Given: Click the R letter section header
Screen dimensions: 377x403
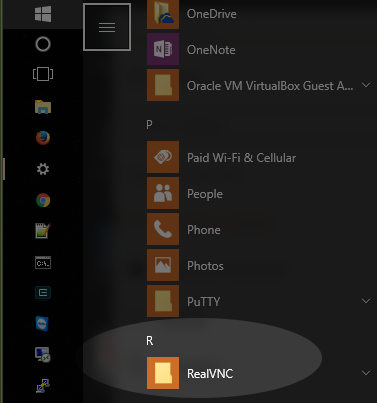Looking at the screenshot, I should point(150,341).
